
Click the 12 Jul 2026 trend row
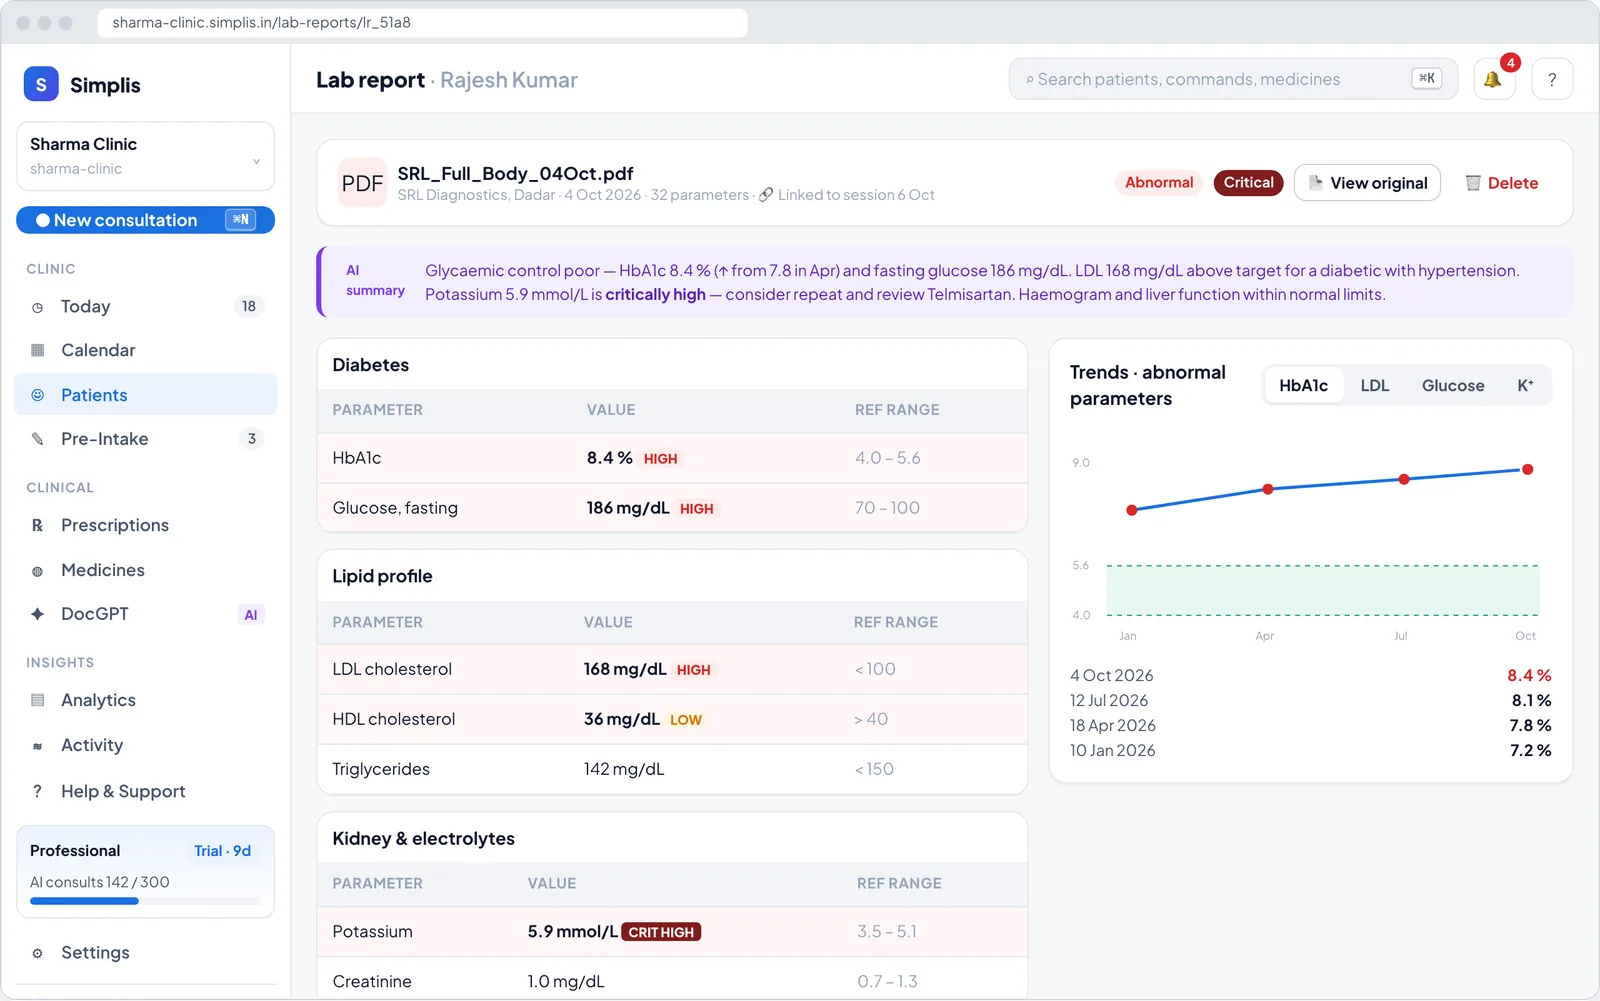pyautogui.click(x=1310, y=701)
